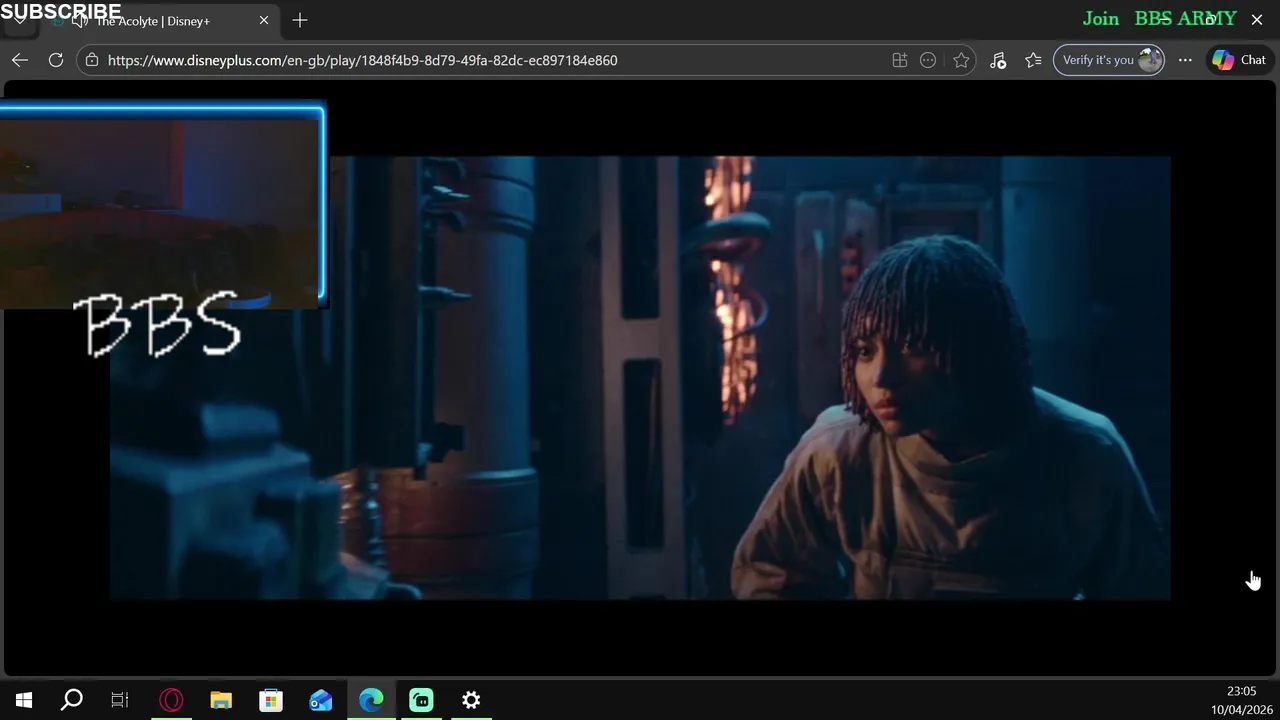Open Outlook from taskbar
1280x720 pixels.
321,700
